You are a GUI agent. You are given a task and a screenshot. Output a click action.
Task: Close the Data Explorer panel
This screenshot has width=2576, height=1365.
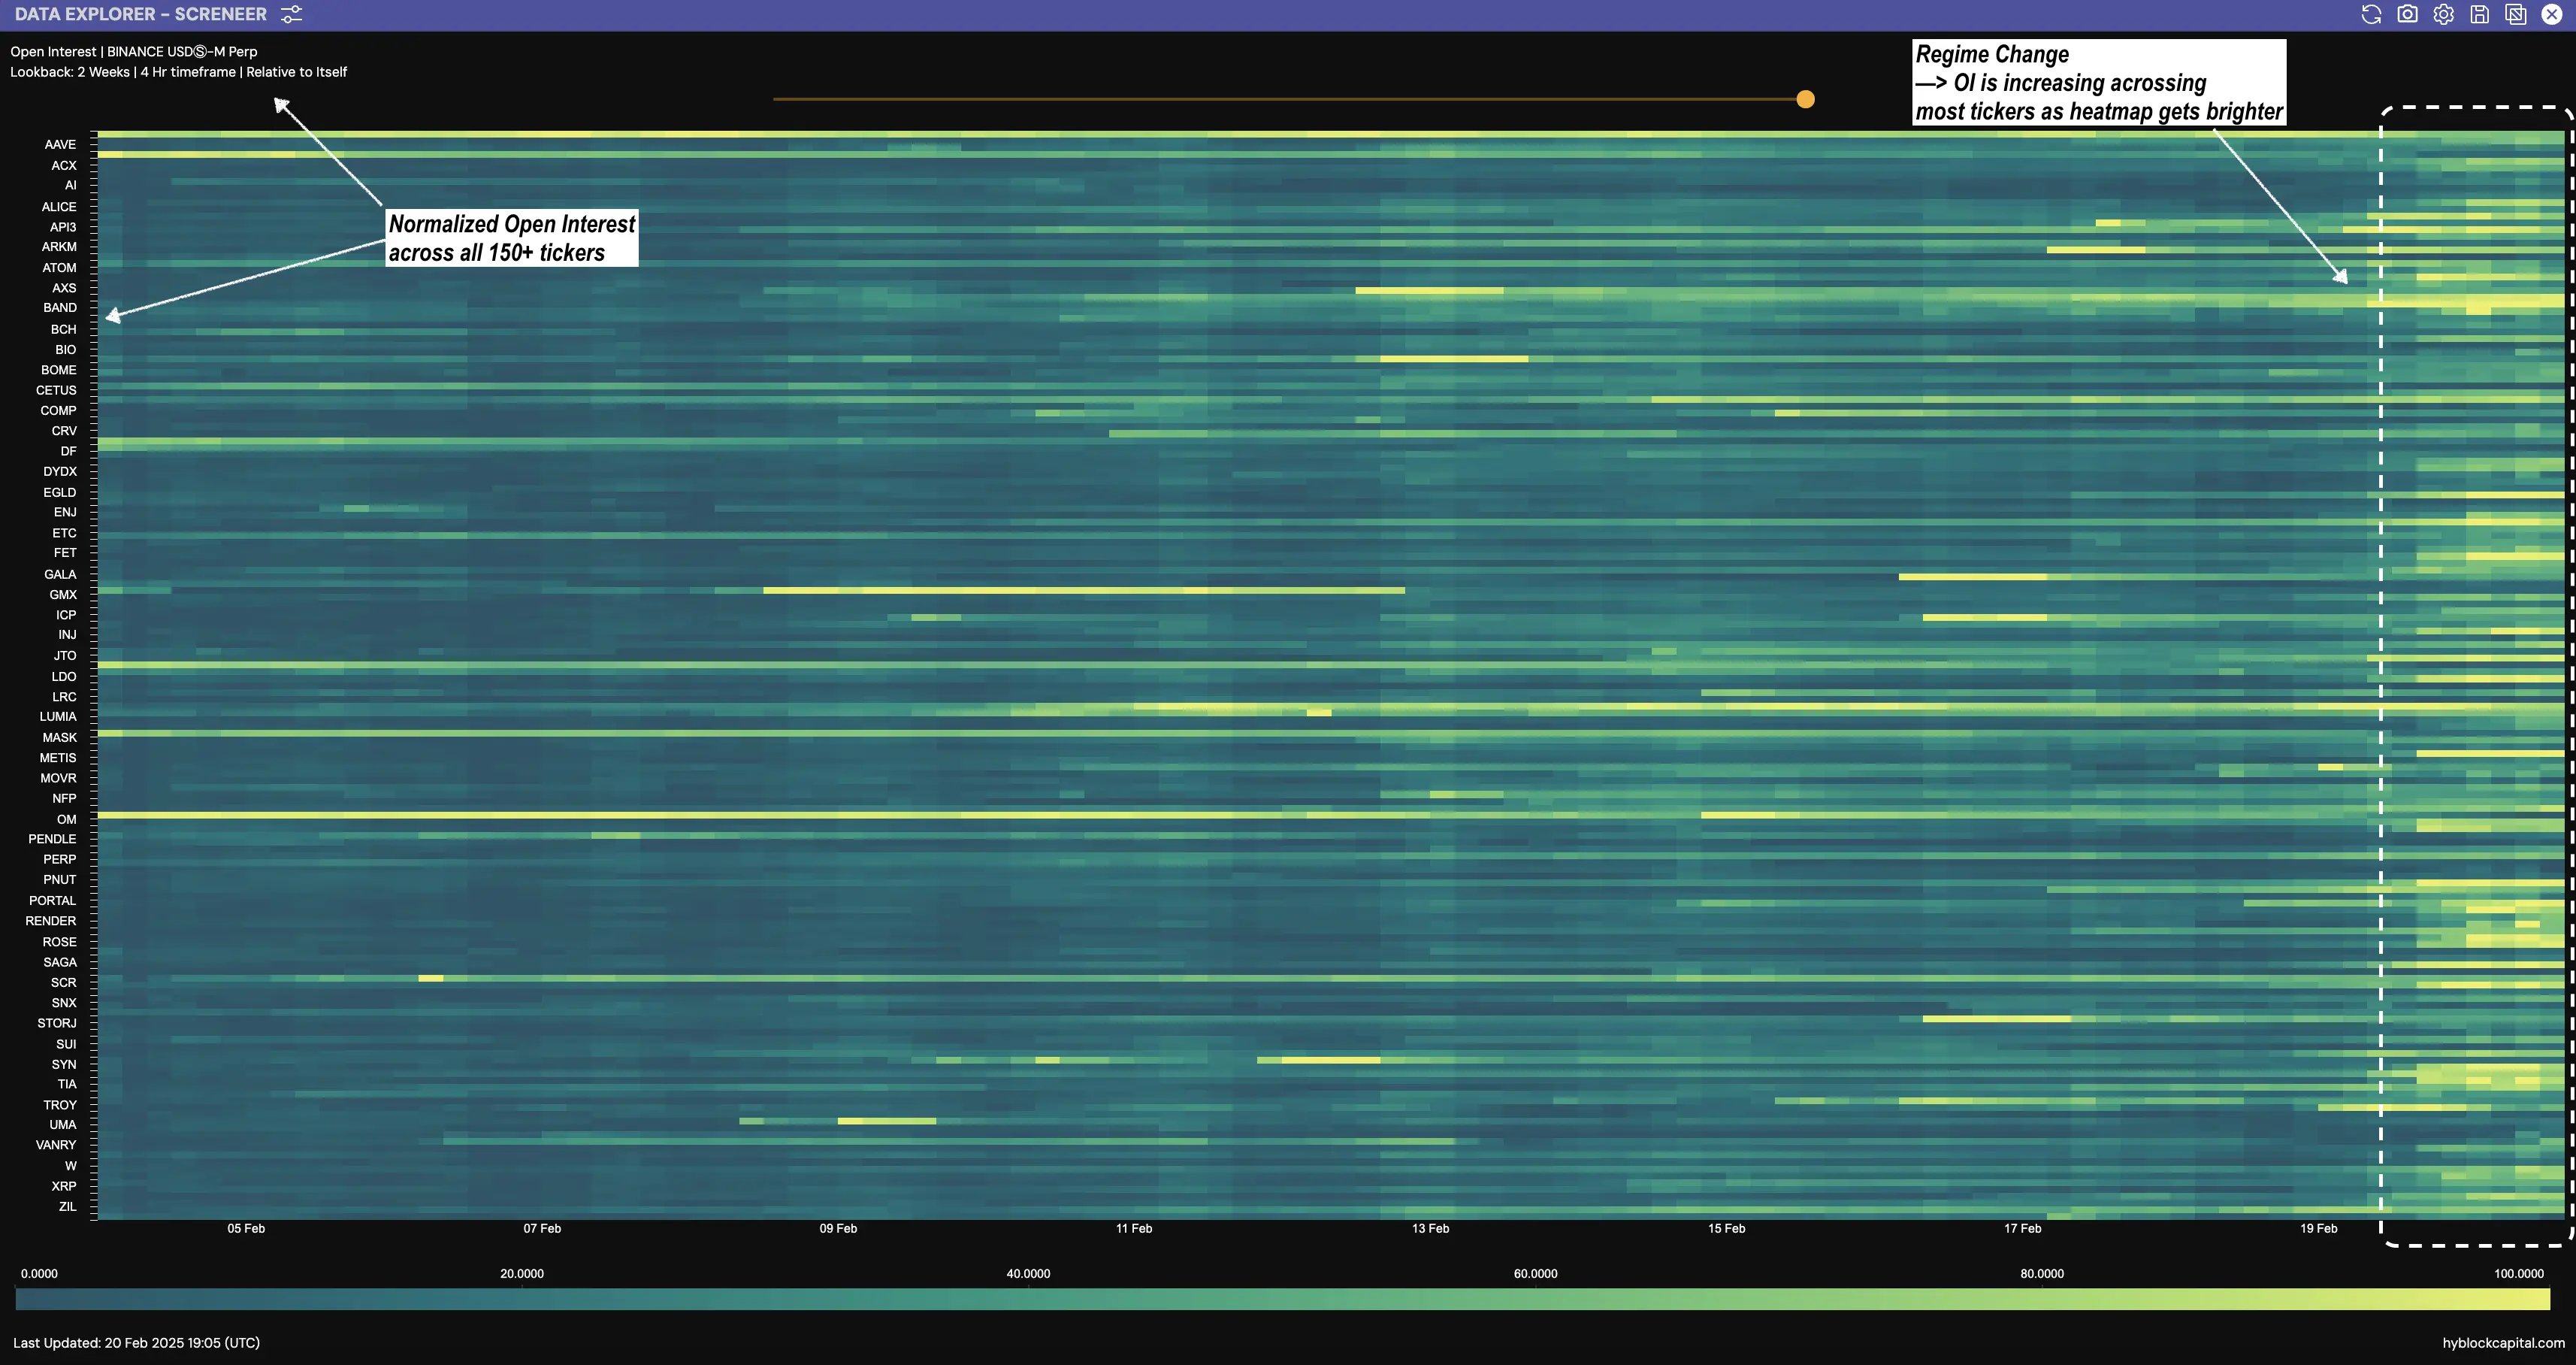pyautogui.click(x=2551, y=14)
